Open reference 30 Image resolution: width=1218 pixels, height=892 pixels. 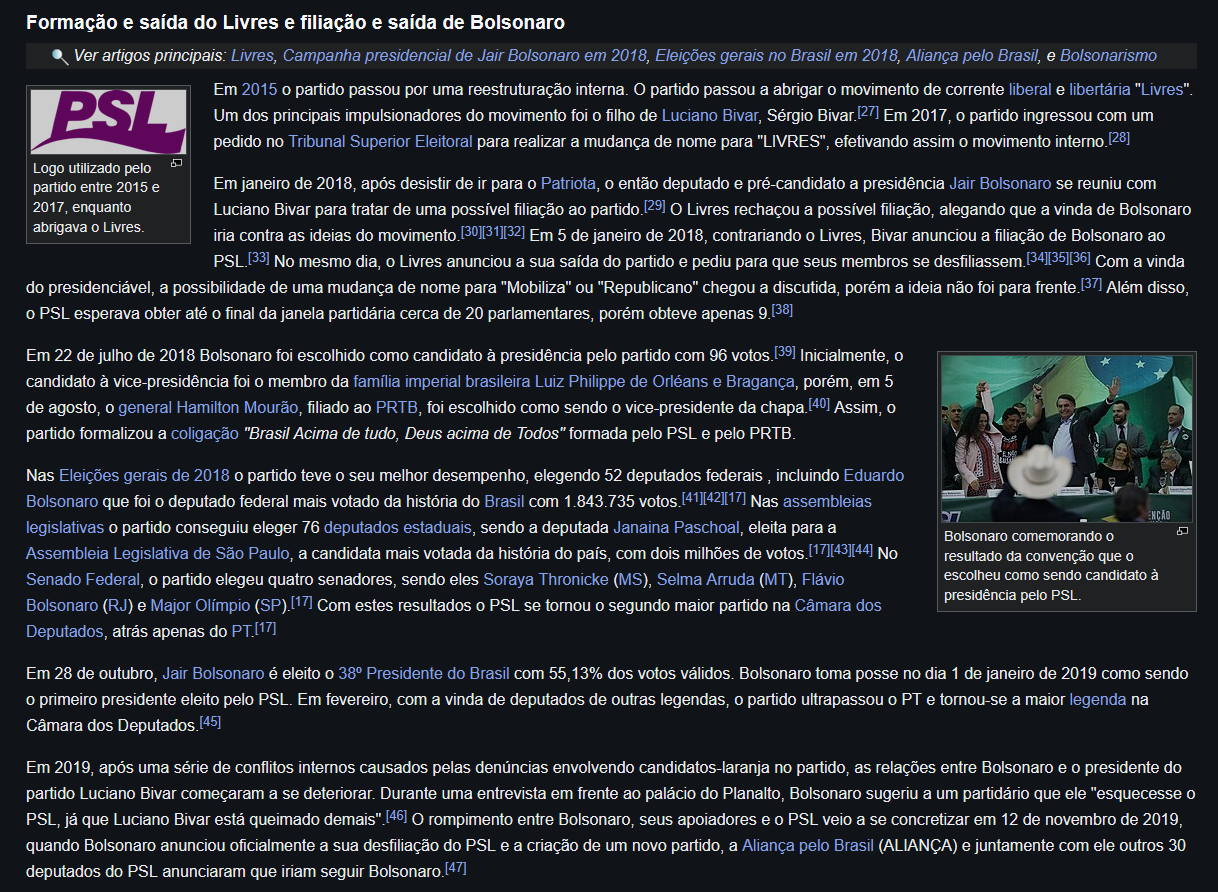click(x=470, y=230)
